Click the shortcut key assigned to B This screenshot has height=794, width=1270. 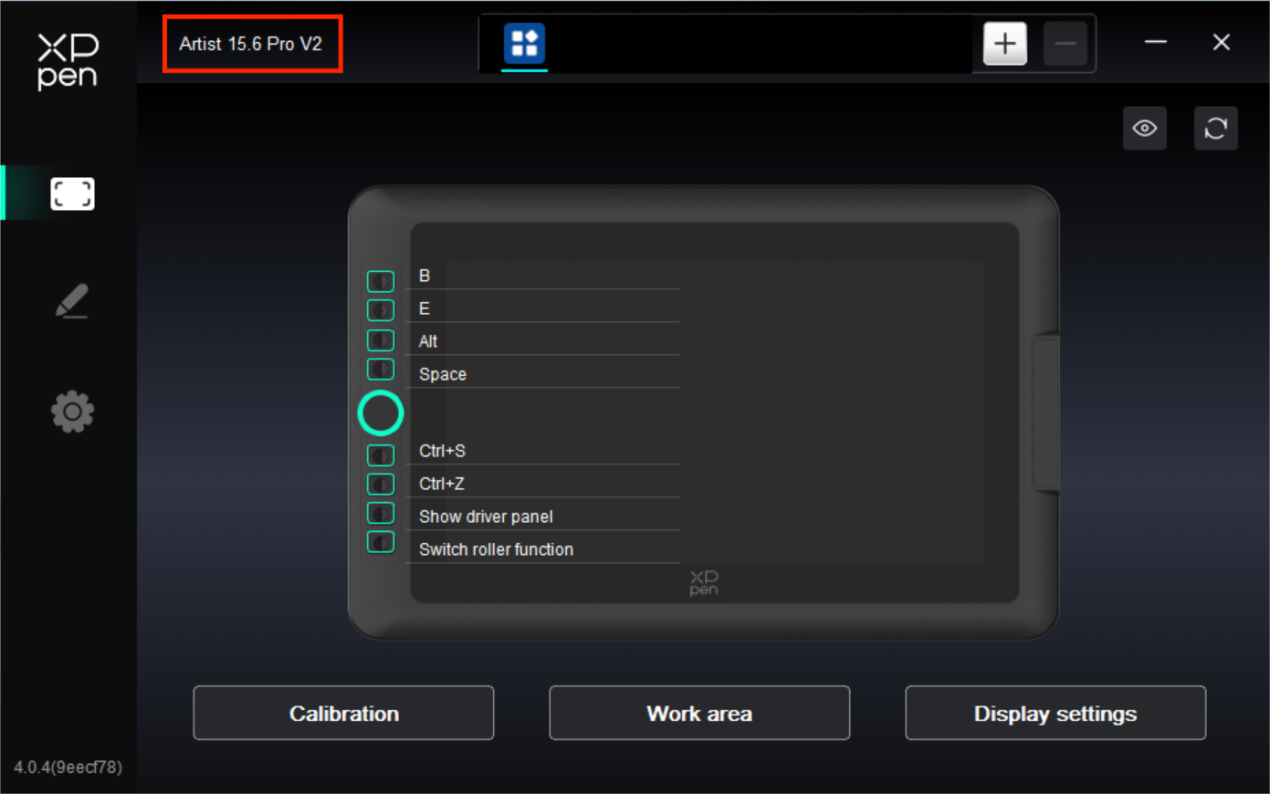tap(381, 281)
